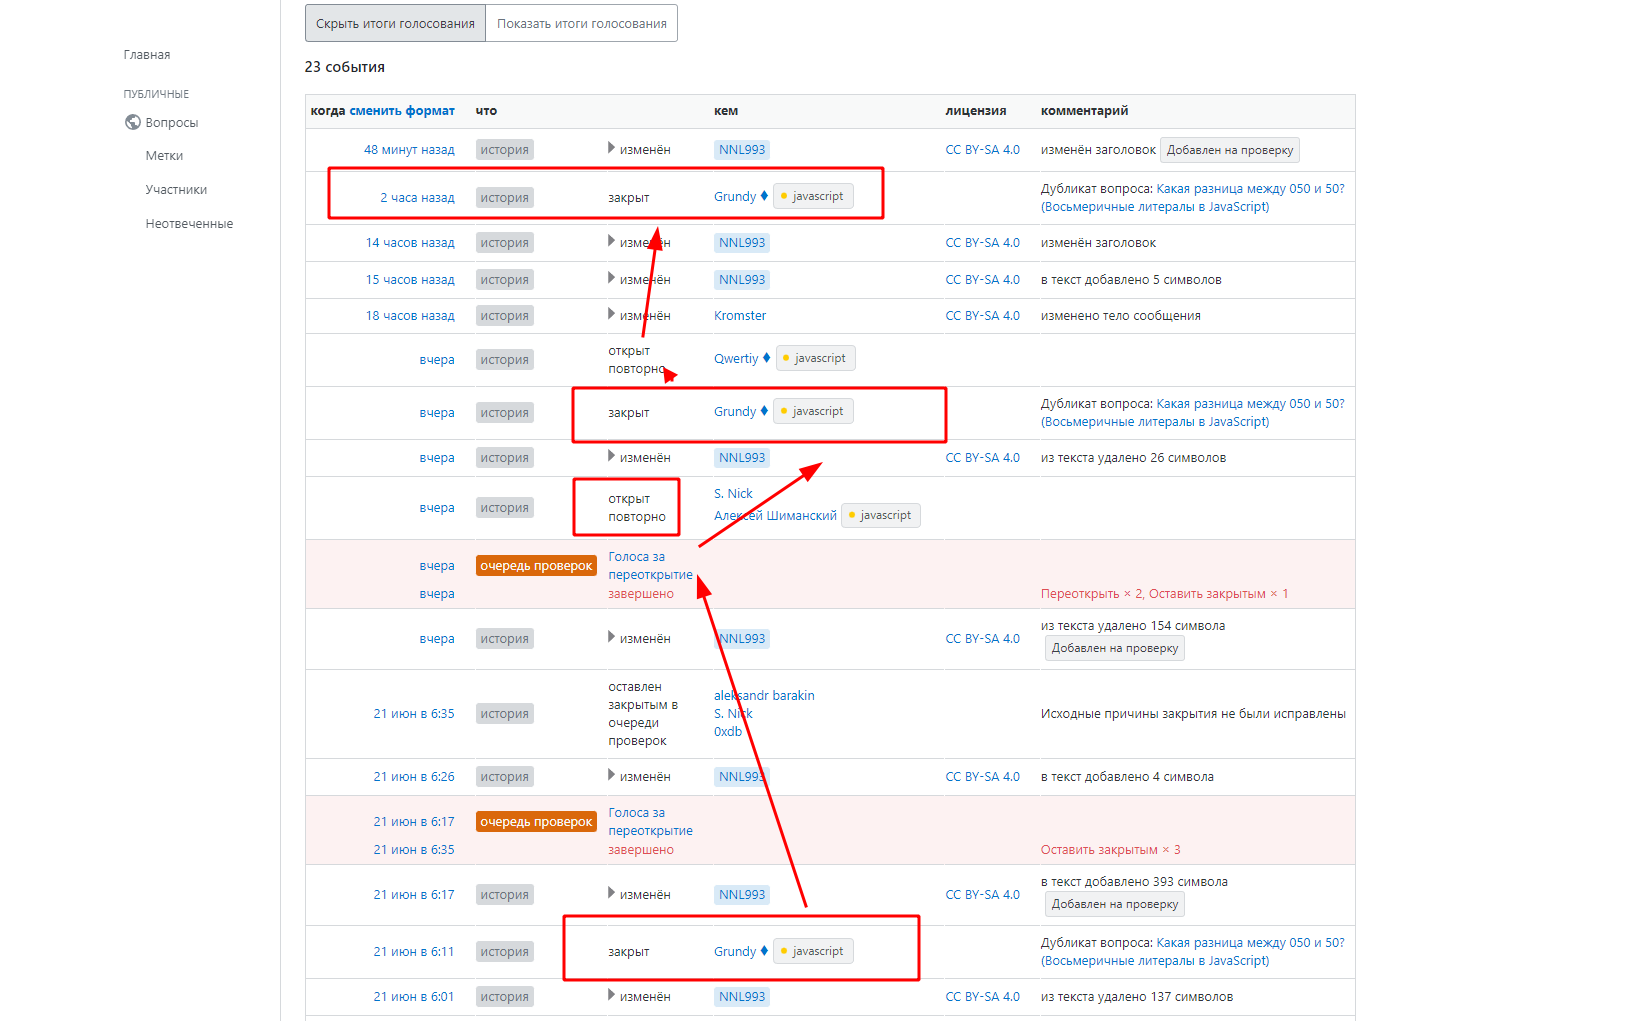This screenshot has width=1633, height=1021.
Task: Open the 0xdb user profile
Action: point(728,732)
